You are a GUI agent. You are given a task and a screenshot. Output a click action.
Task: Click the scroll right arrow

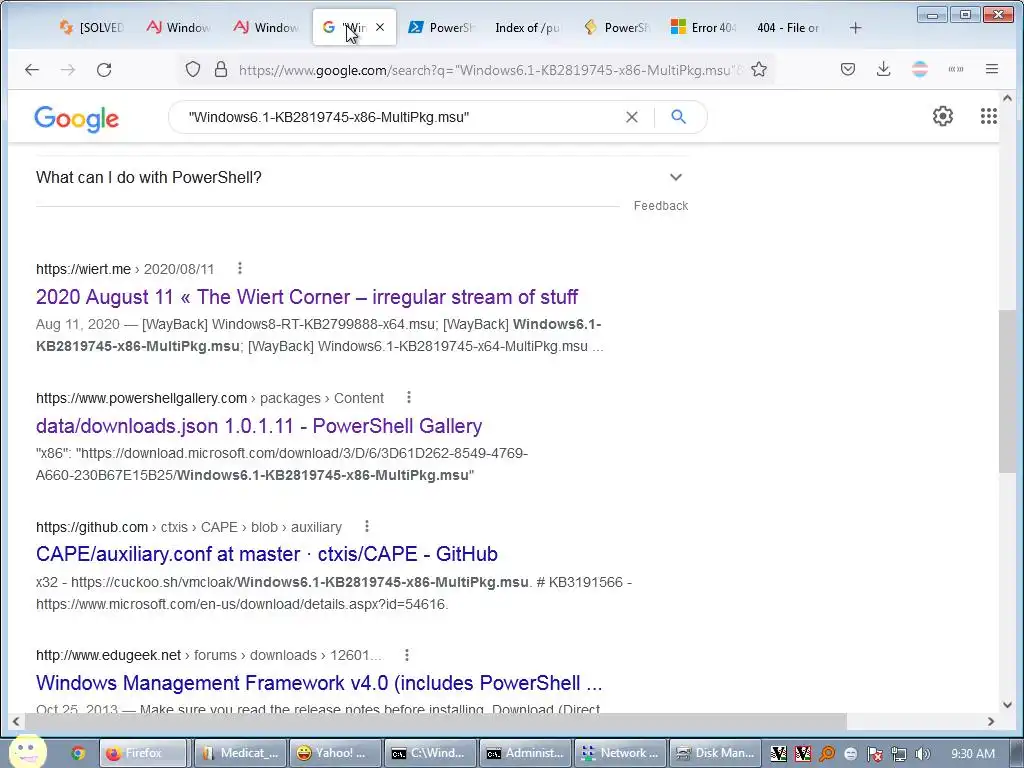[x=991, y=722]
